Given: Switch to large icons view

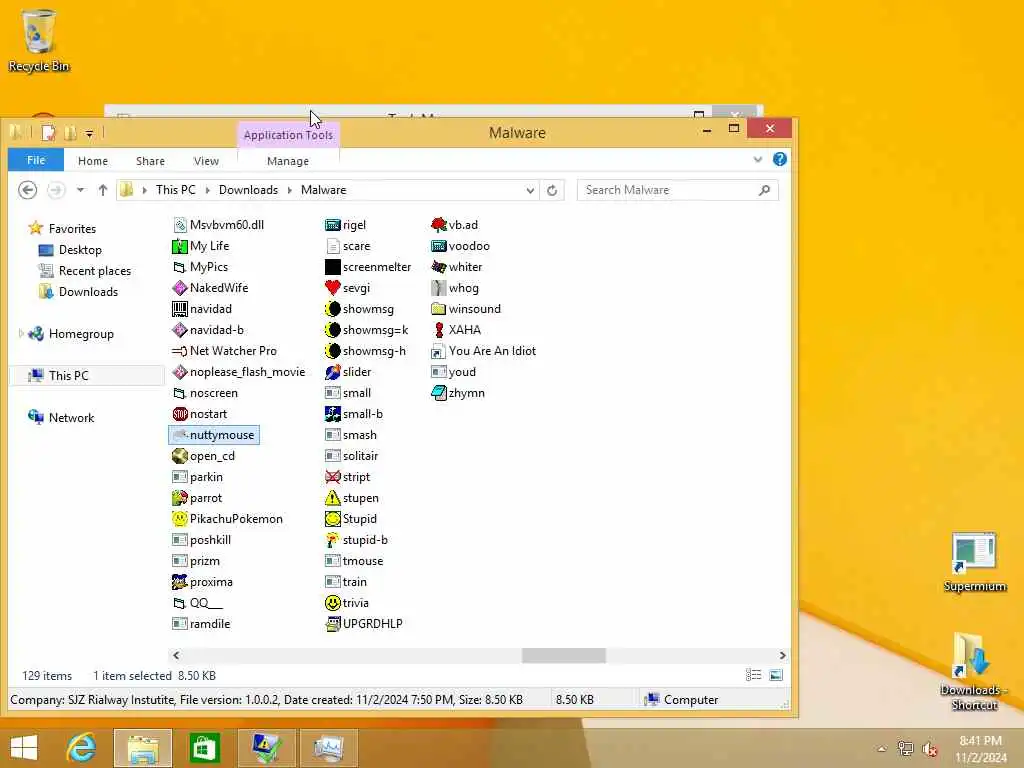Looking at the screenshot, I should pos(776,675).
